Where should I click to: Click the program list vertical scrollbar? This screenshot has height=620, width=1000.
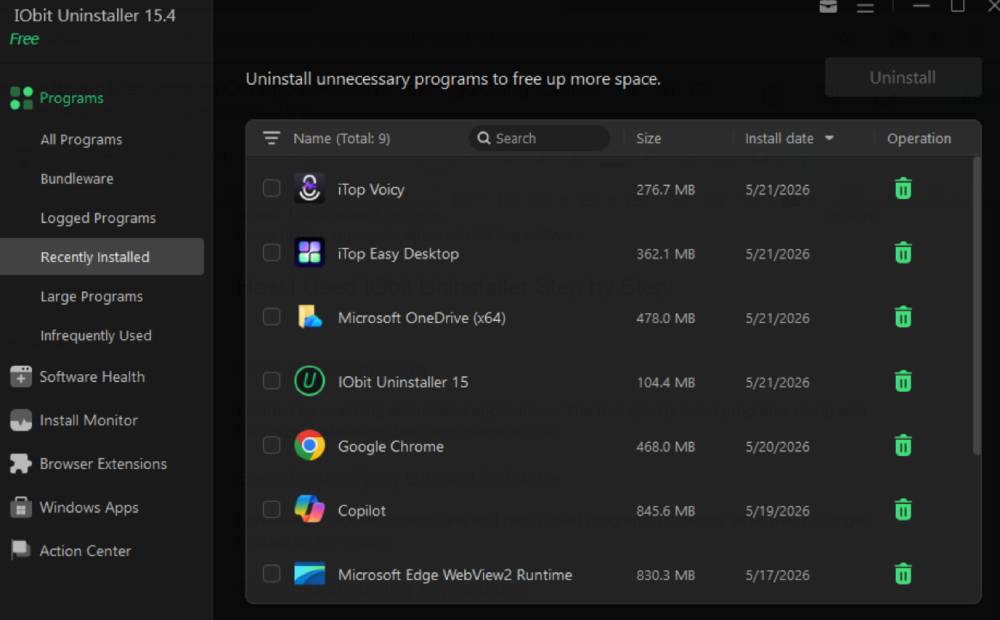(x=976, y=306)
